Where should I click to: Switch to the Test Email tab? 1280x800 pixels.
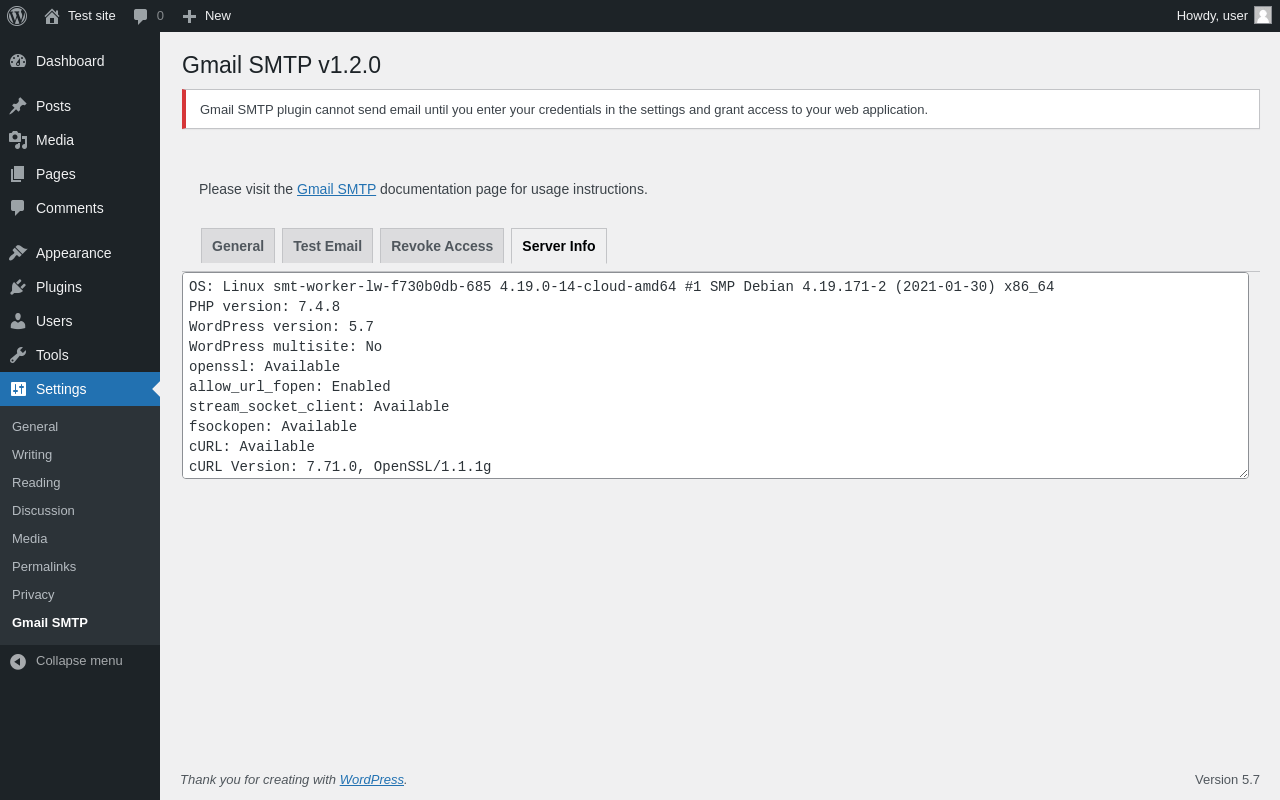point(327,246)
